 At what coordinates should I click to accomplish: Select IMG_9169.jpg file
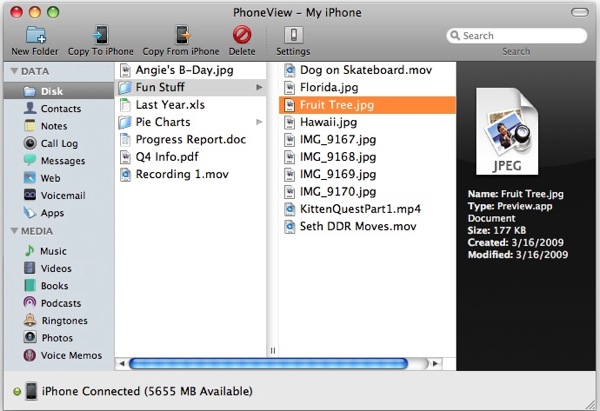(x=367, y=175)
